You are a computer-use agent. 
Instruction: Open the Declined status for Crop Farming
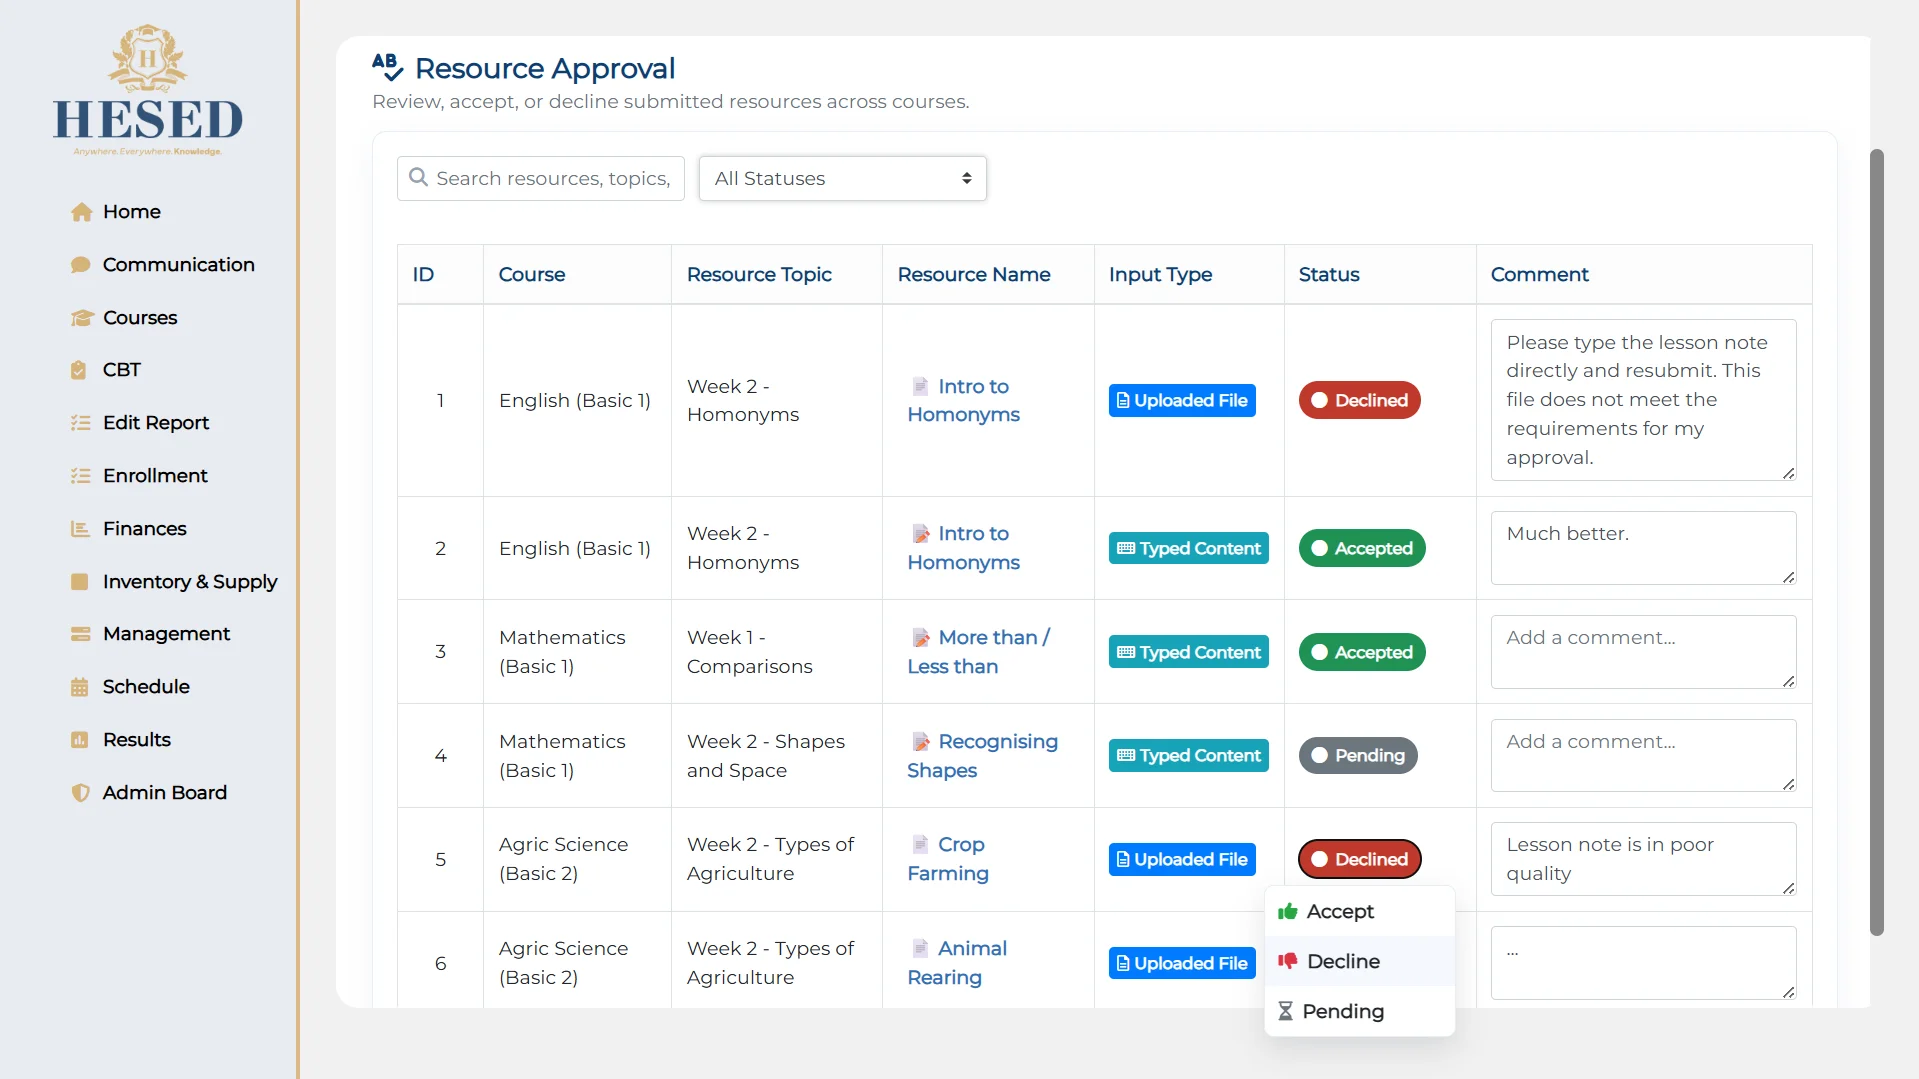tap(1359, 859)
